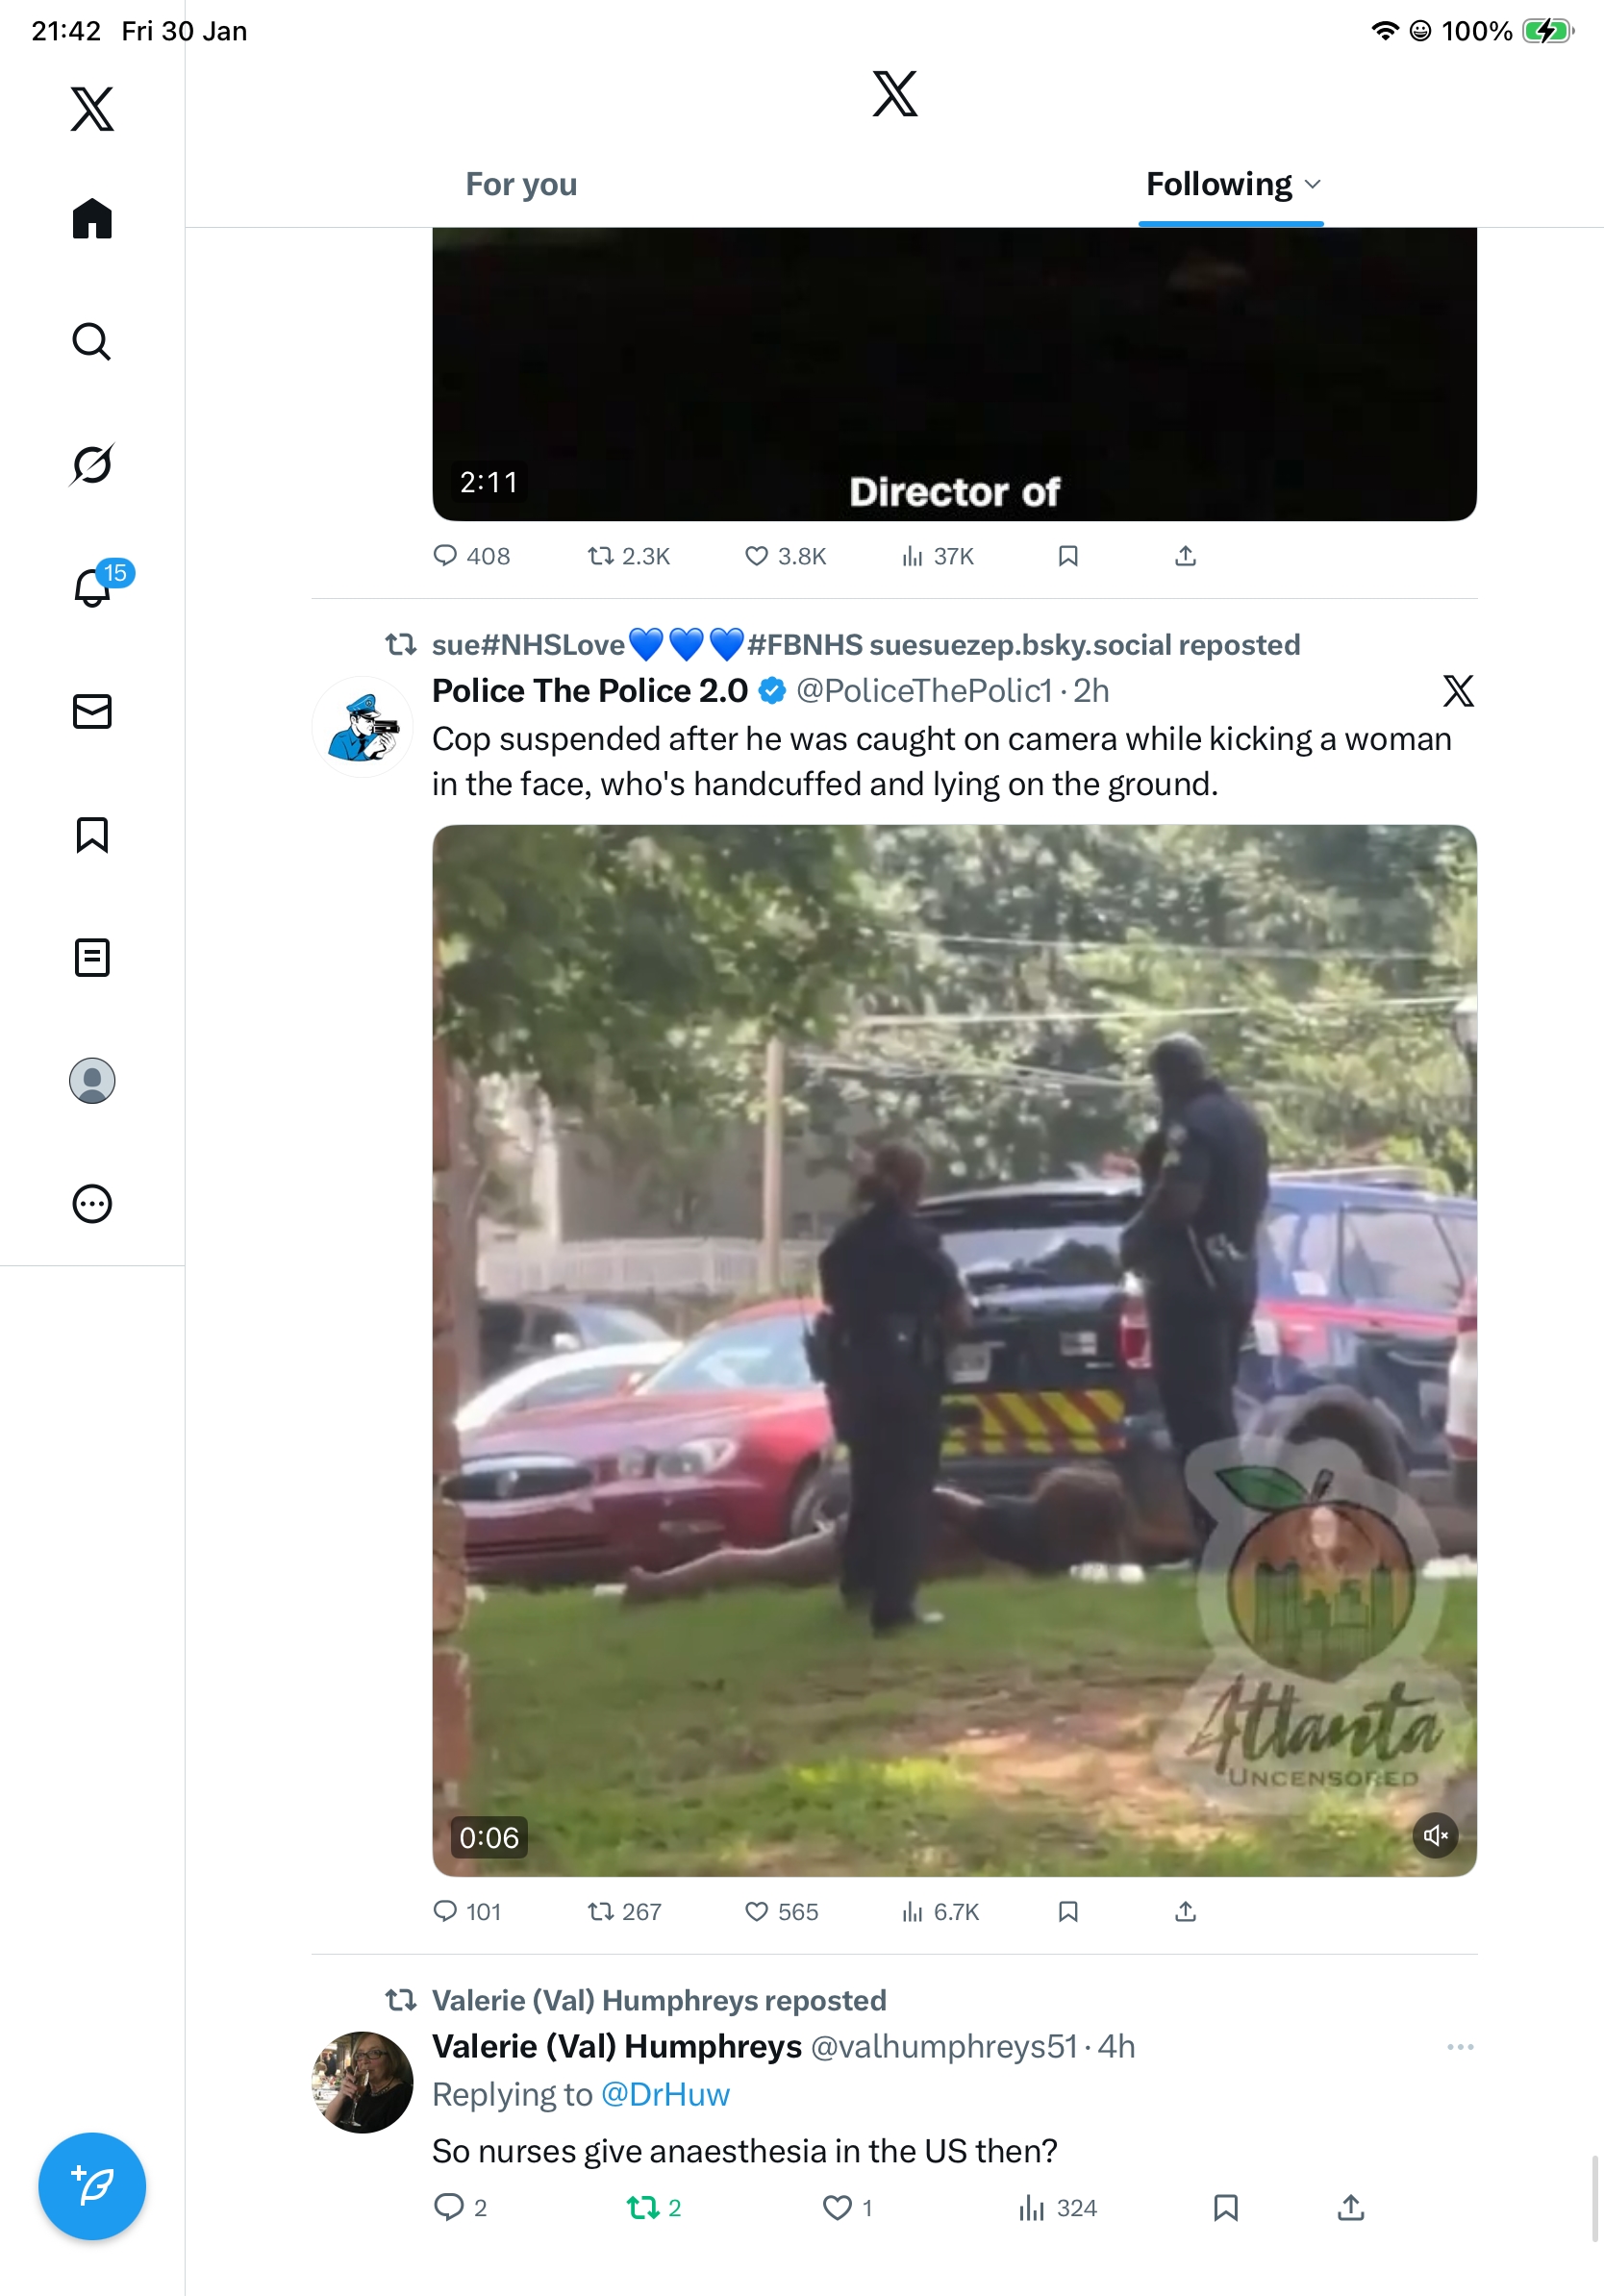Unmute the Atlanta police video

pyautogui.click(x=1435, y=1835)
